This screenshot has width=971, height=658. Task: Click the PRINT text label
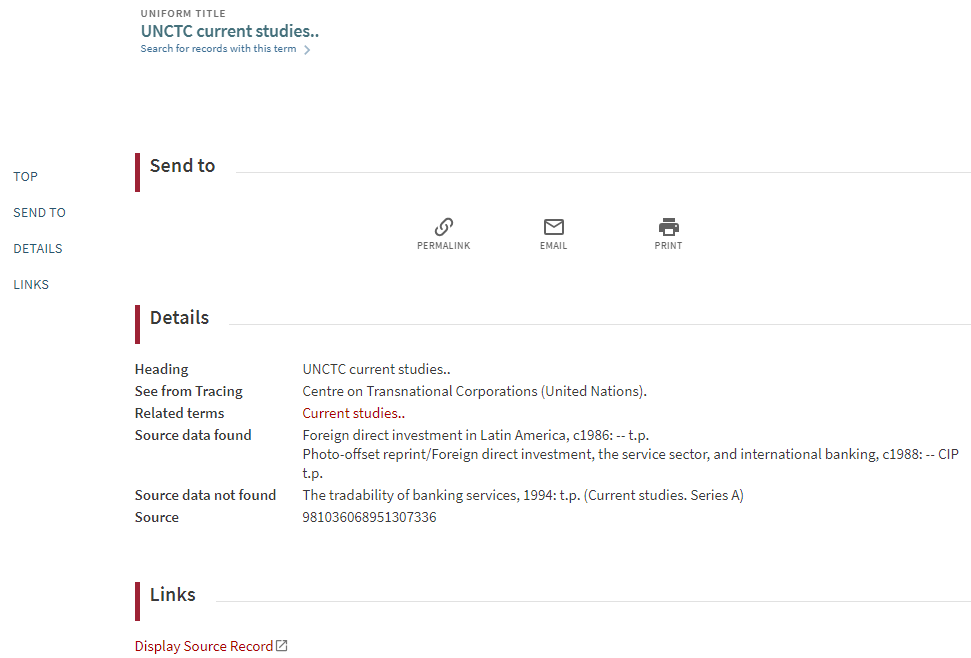point(668,246)
